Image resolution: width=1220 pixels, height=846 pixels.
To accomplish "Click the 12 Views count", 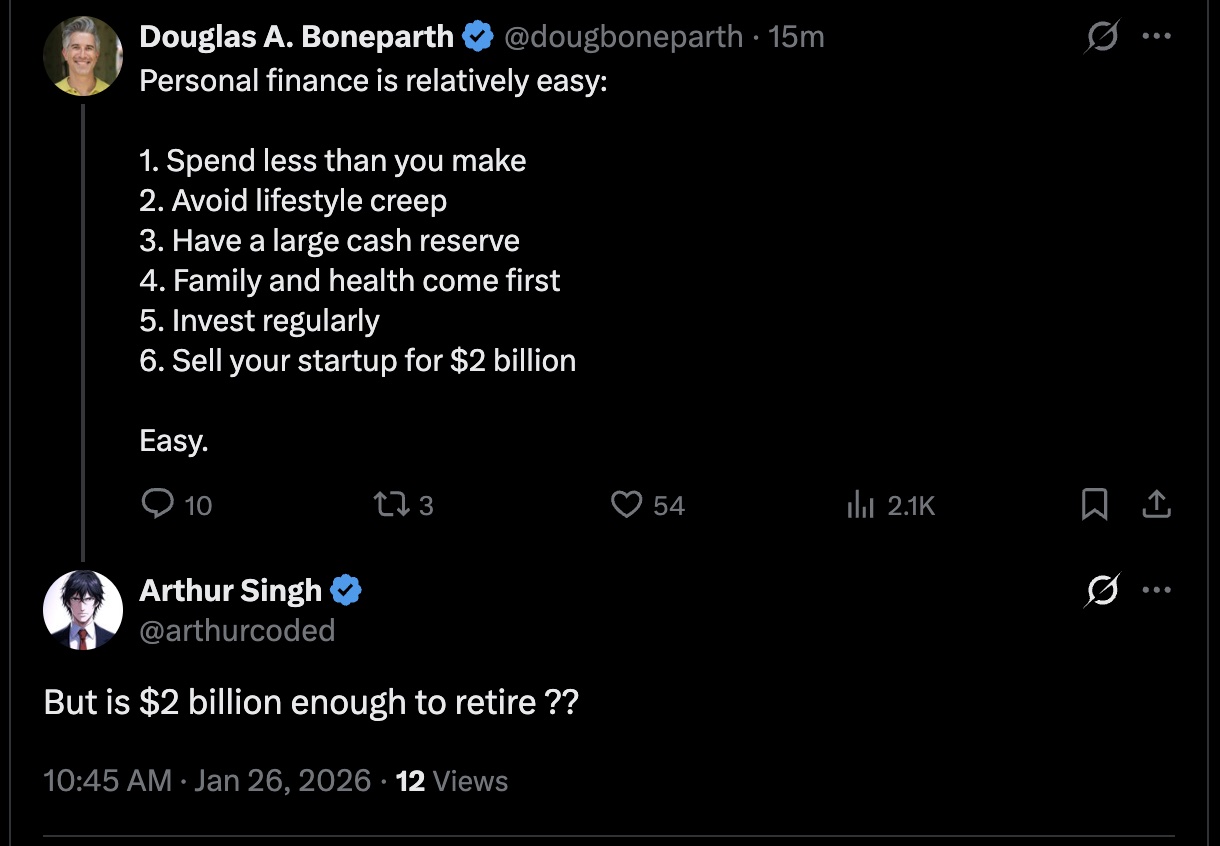I will tap(452, 781).
